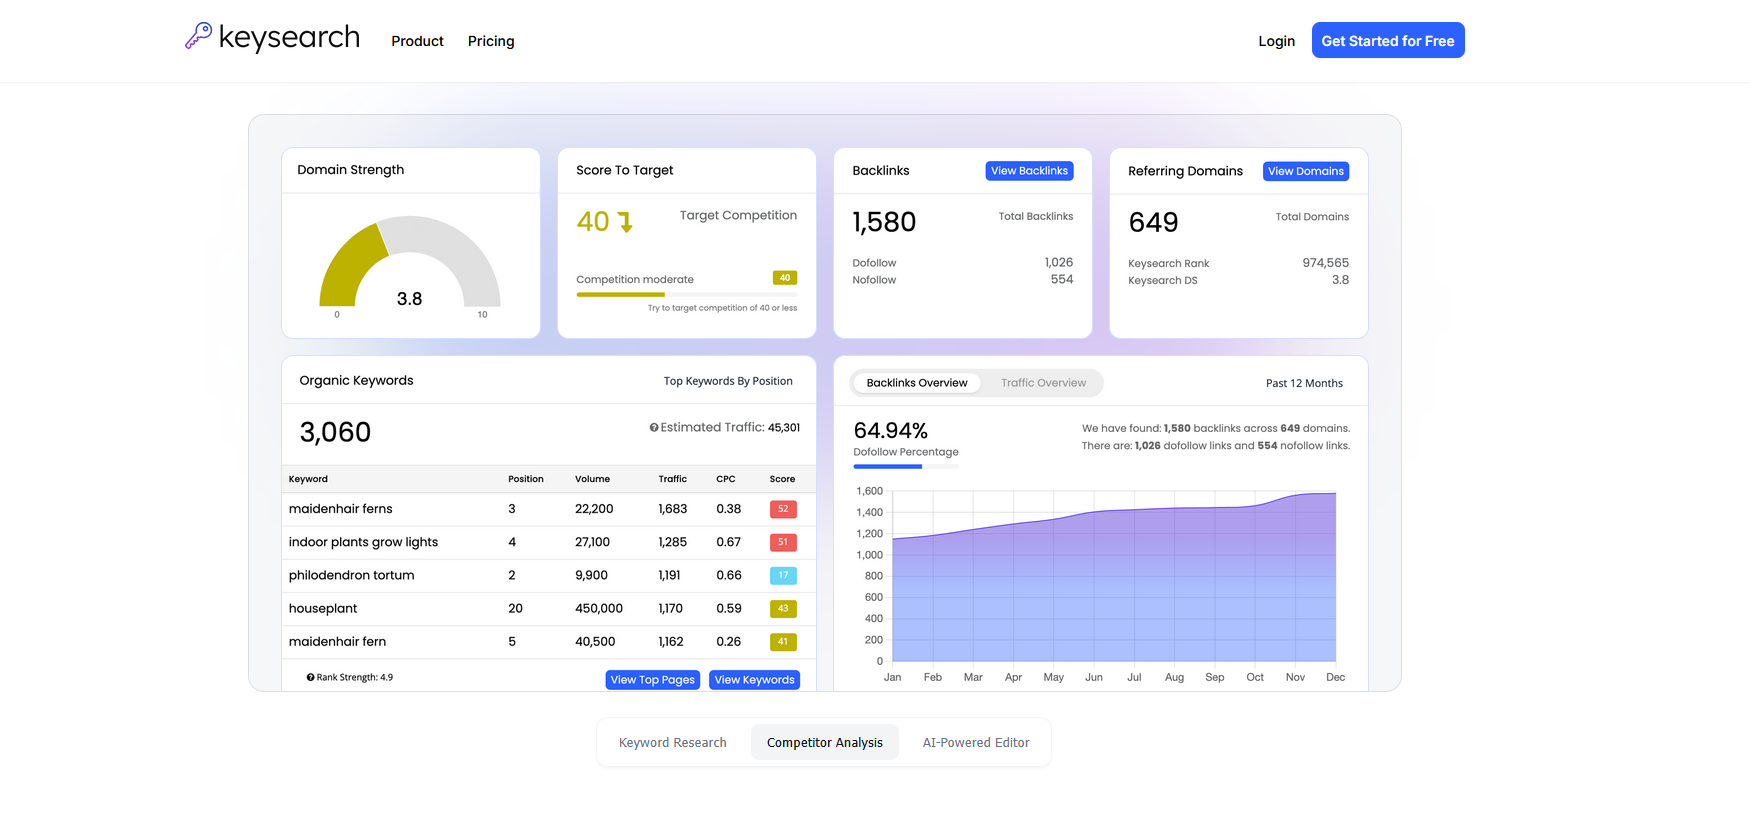Click the Rank Strength info icon
1750x822 pixels.
click(311, 678)
